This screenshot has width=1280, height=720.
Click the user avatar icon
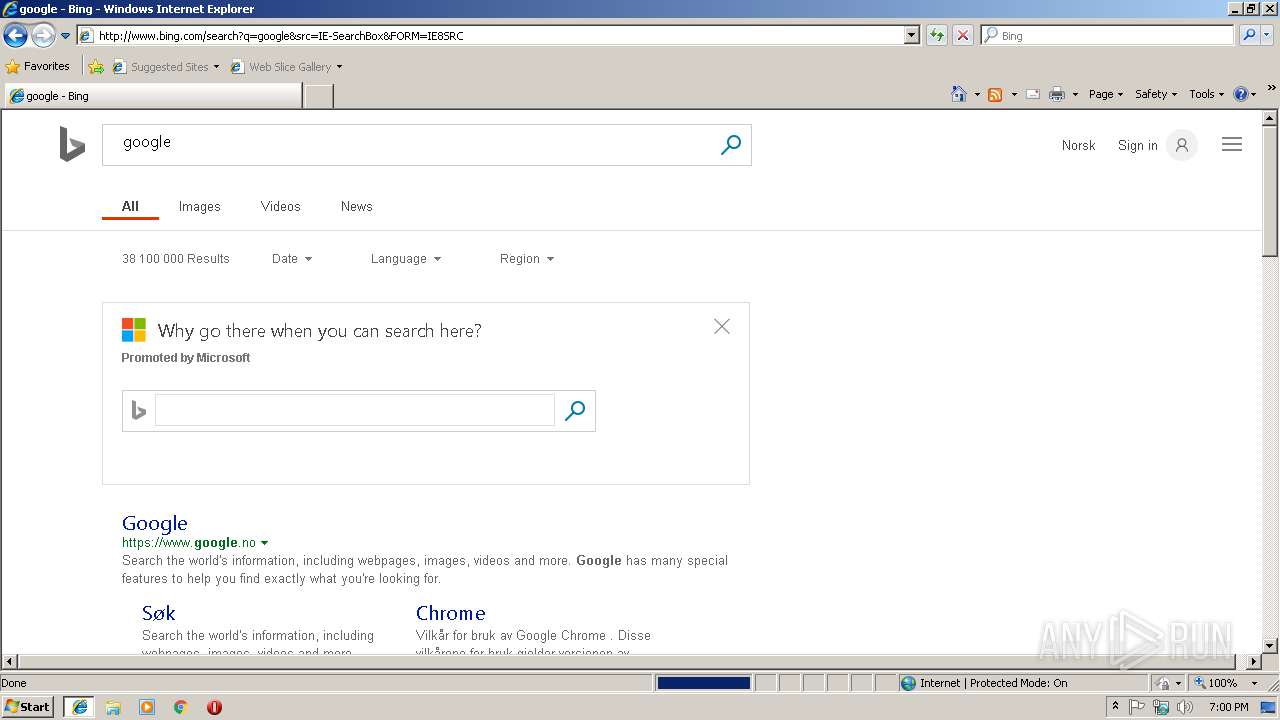pos(1182,145)
